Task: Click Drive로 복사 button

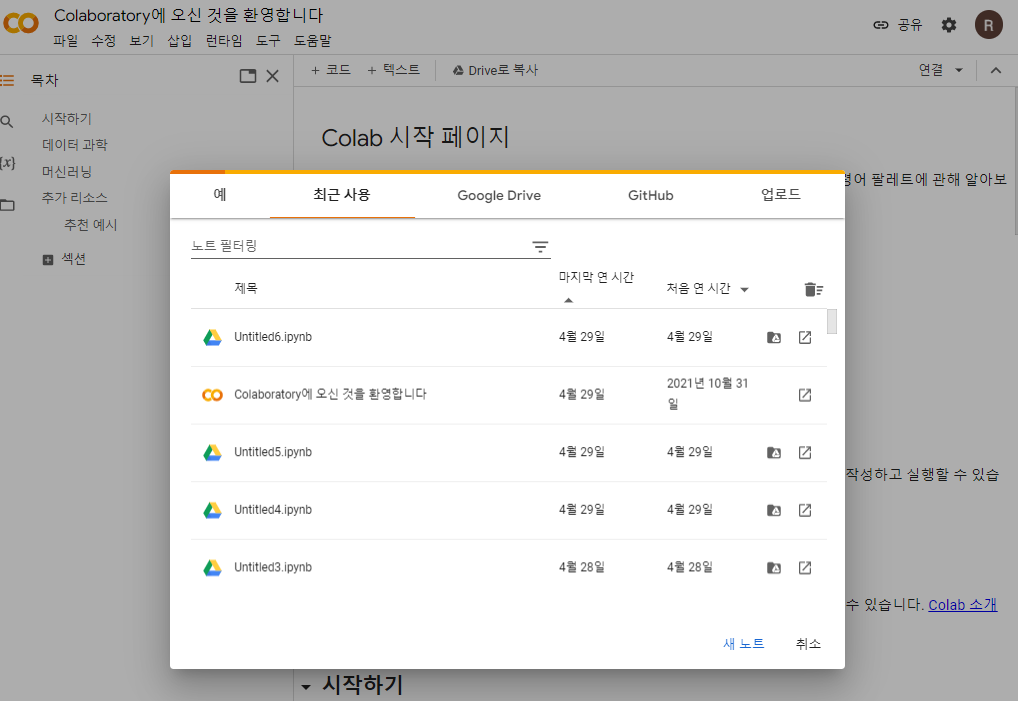Action: [495, 70]
